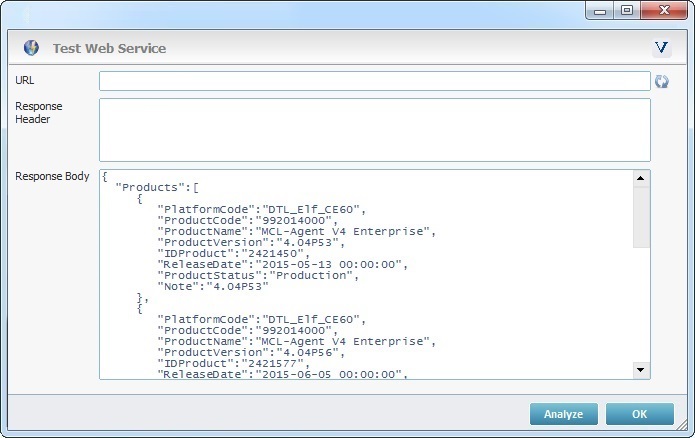The image size is (695, 438).
Task: Click the V logo icon in header
Action: coord(661,48)
